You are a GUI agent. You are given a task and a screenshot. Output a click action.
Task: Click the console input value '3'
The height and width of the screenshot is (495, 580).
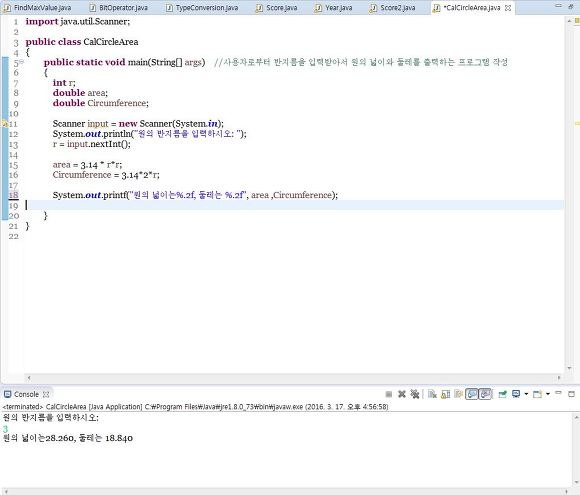(x=5, y=428)
